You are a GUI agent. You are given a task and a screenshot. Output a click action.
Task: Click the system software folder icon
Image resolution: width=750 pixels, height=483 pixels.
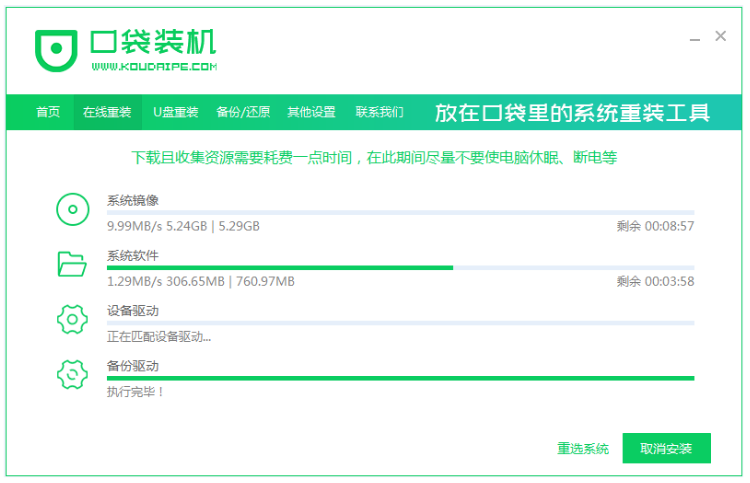(72, 264)
